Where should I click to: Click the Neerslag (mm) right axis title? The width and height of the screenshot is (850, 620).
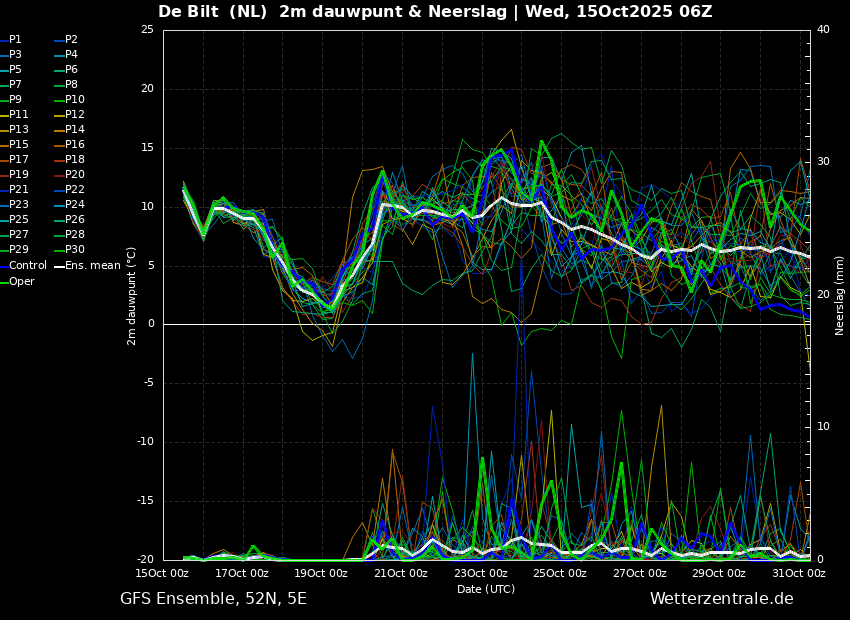click(839, 295)
